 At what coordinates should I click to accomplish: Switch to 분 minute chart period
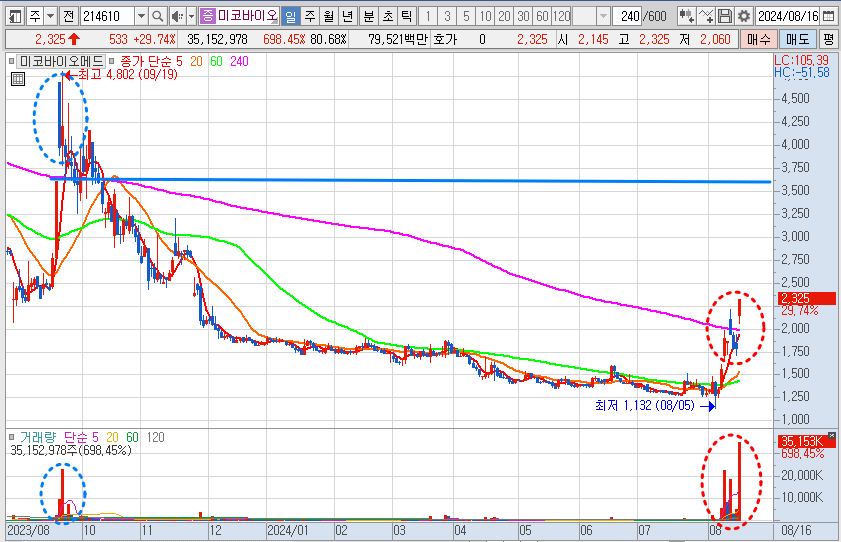point(368,16)
